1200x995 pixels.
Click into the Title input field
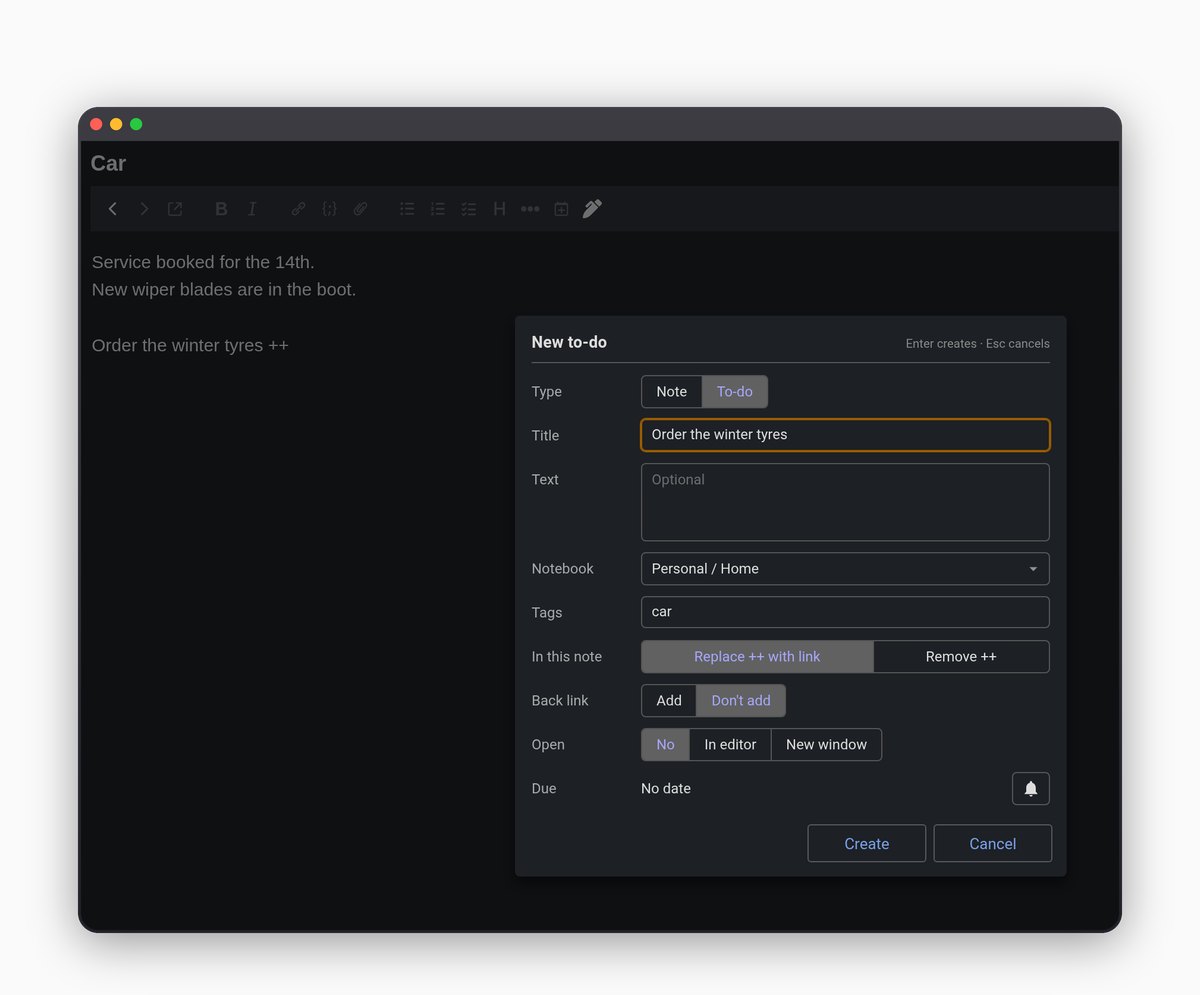pyautogui.click(x=845, y=435)
